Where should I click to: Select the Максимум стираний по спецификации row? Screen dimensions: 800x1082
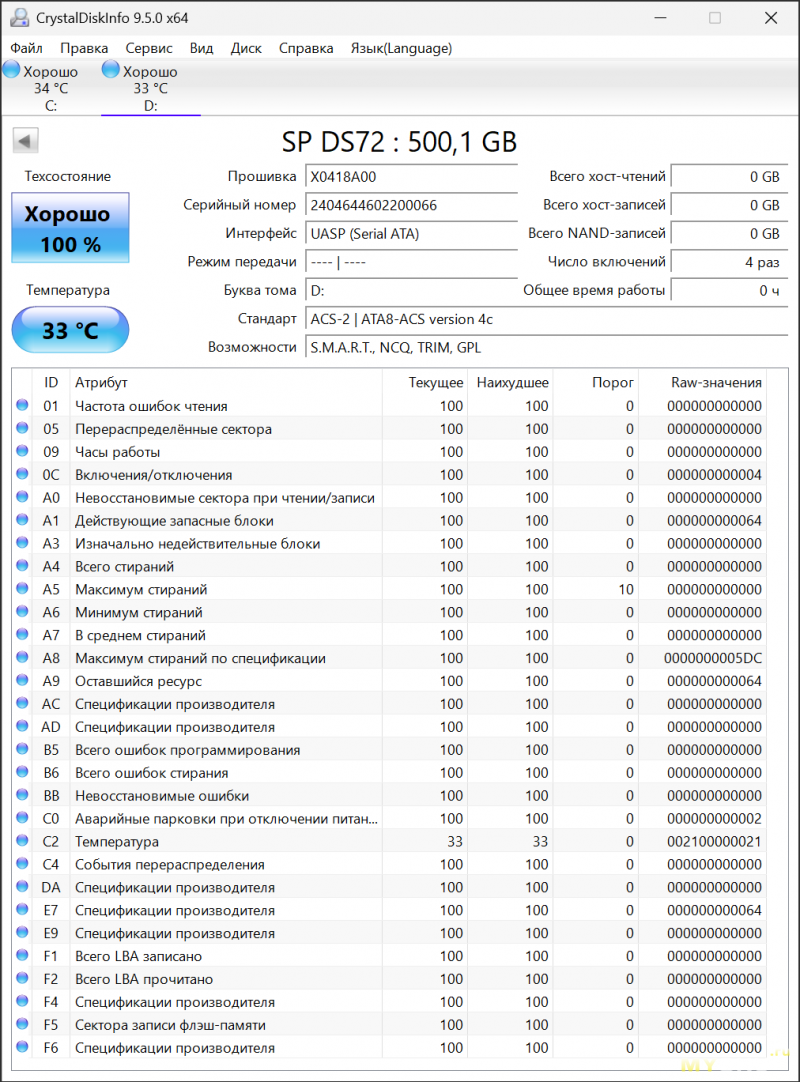[390, 658]
